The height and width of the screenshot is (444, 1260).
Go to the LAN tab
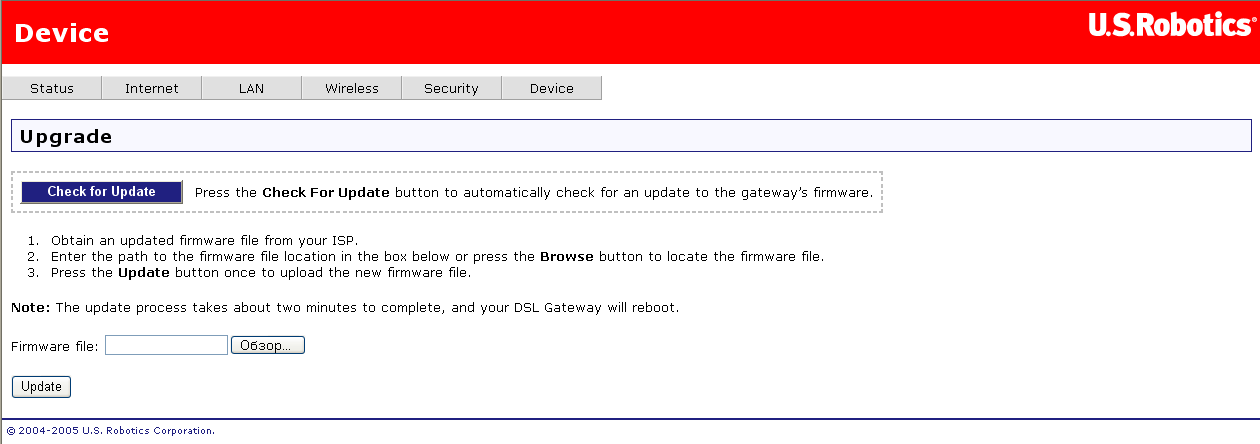(x=251, y=88)
